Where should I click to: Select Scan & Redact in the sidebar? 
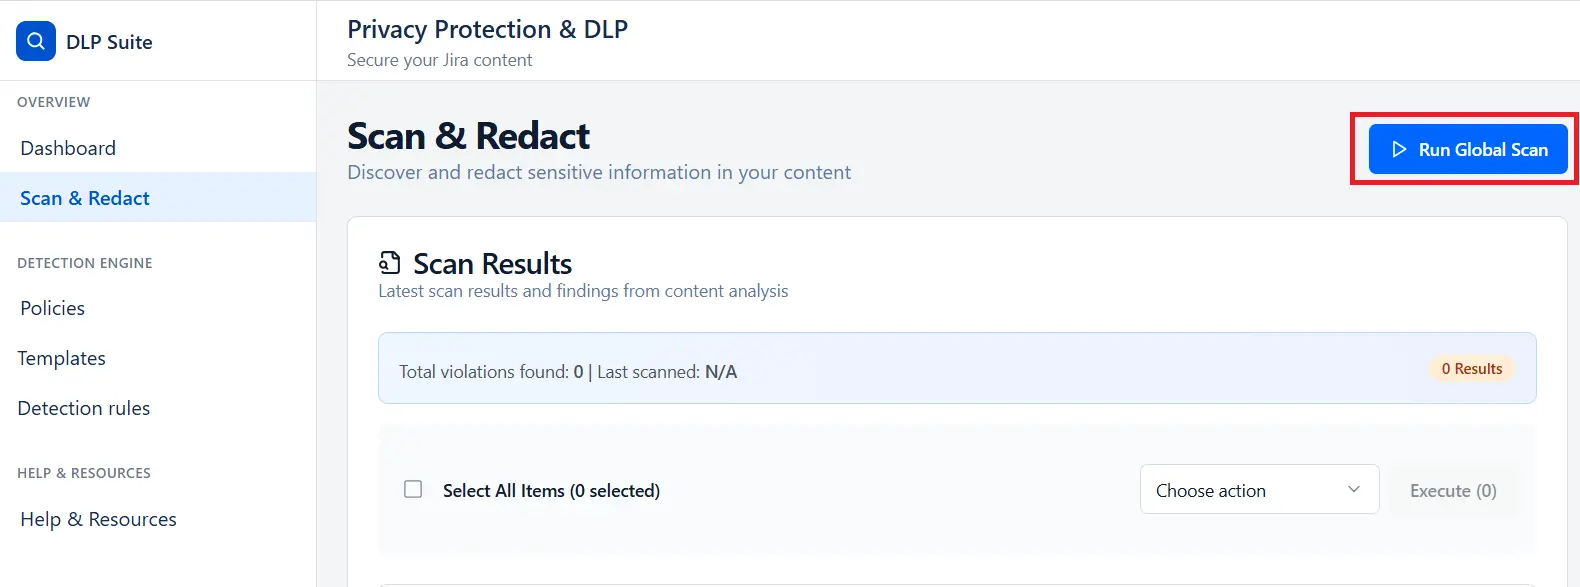pyautogui.click(x=84, y=197)
